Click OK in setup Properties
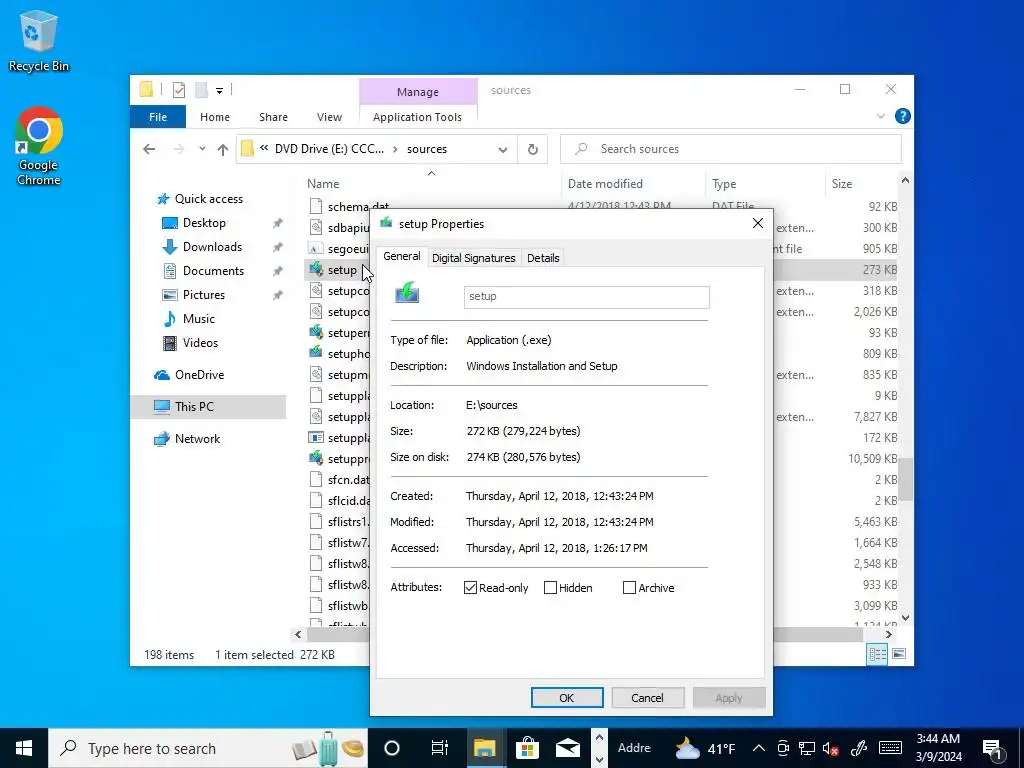The width and height of the screenshot is (1024, 768). click(x=567, y=697)
